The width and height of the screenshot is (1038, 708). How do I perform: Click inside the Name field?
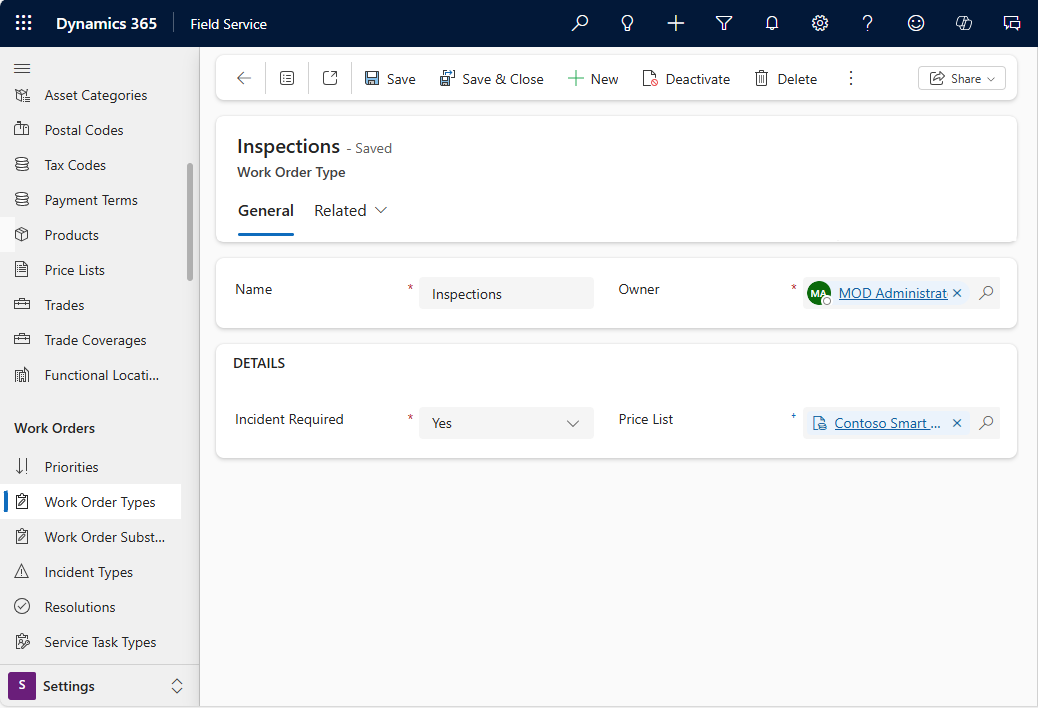[x=506, y=292]
